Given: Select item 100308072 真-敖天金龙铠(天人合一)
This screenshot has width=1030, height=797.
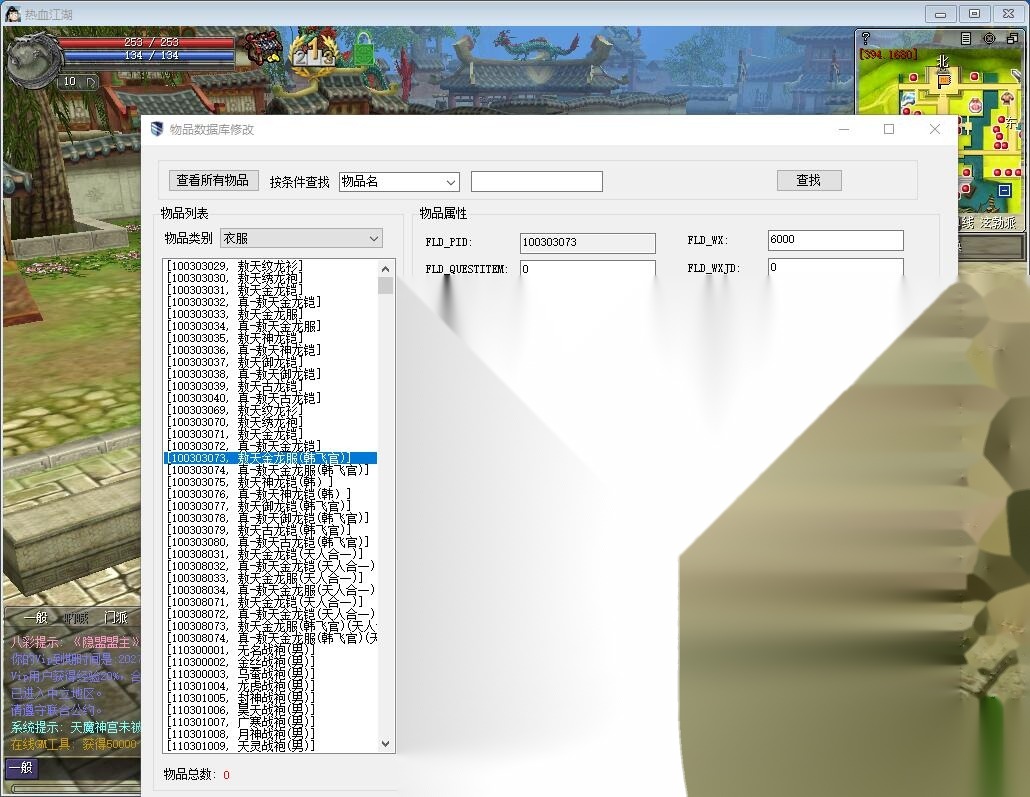Looking at the screenshot, I should pos(271,614).
